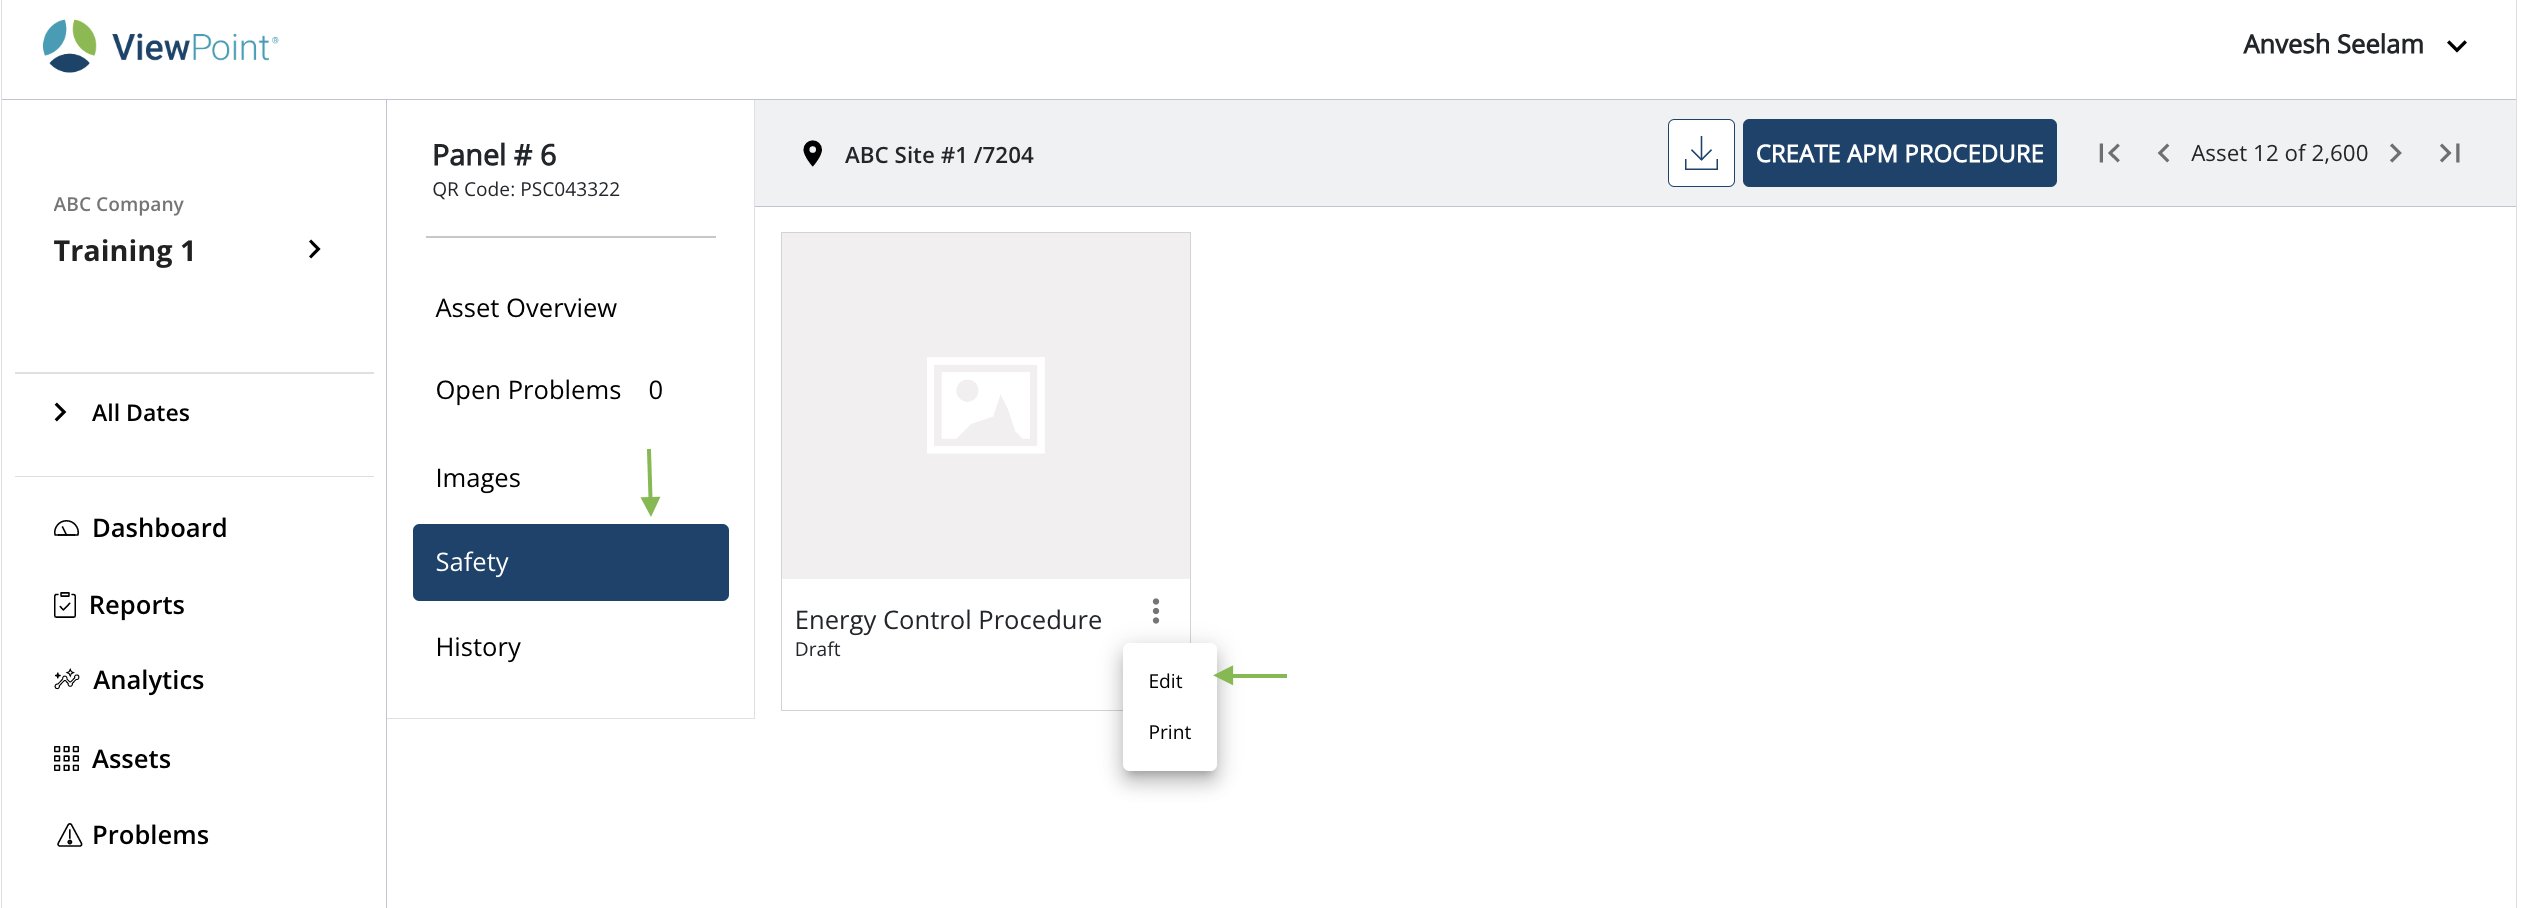The image size is (2524, 908).
Task: Go to the previous asset
Action: [x=2163, y=153]
